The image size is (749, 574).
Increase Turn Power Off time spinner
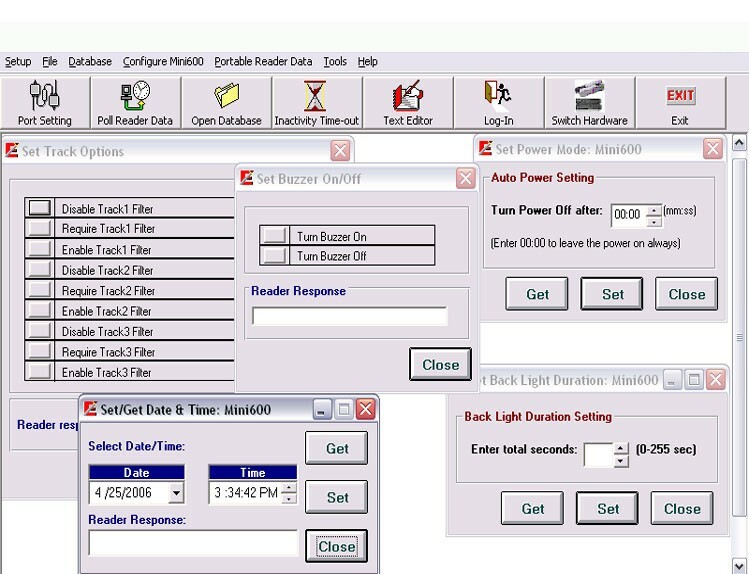pos(654,210)
